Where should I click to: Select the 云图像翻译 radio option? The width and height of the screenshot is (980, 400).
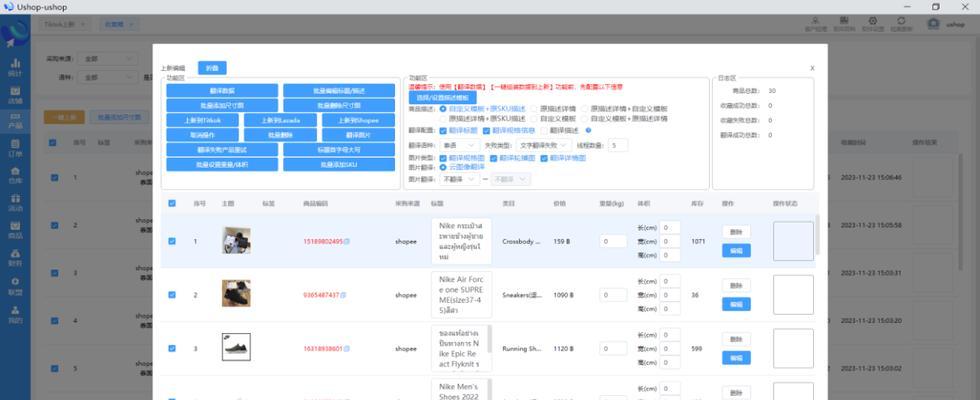click(443, 168)
